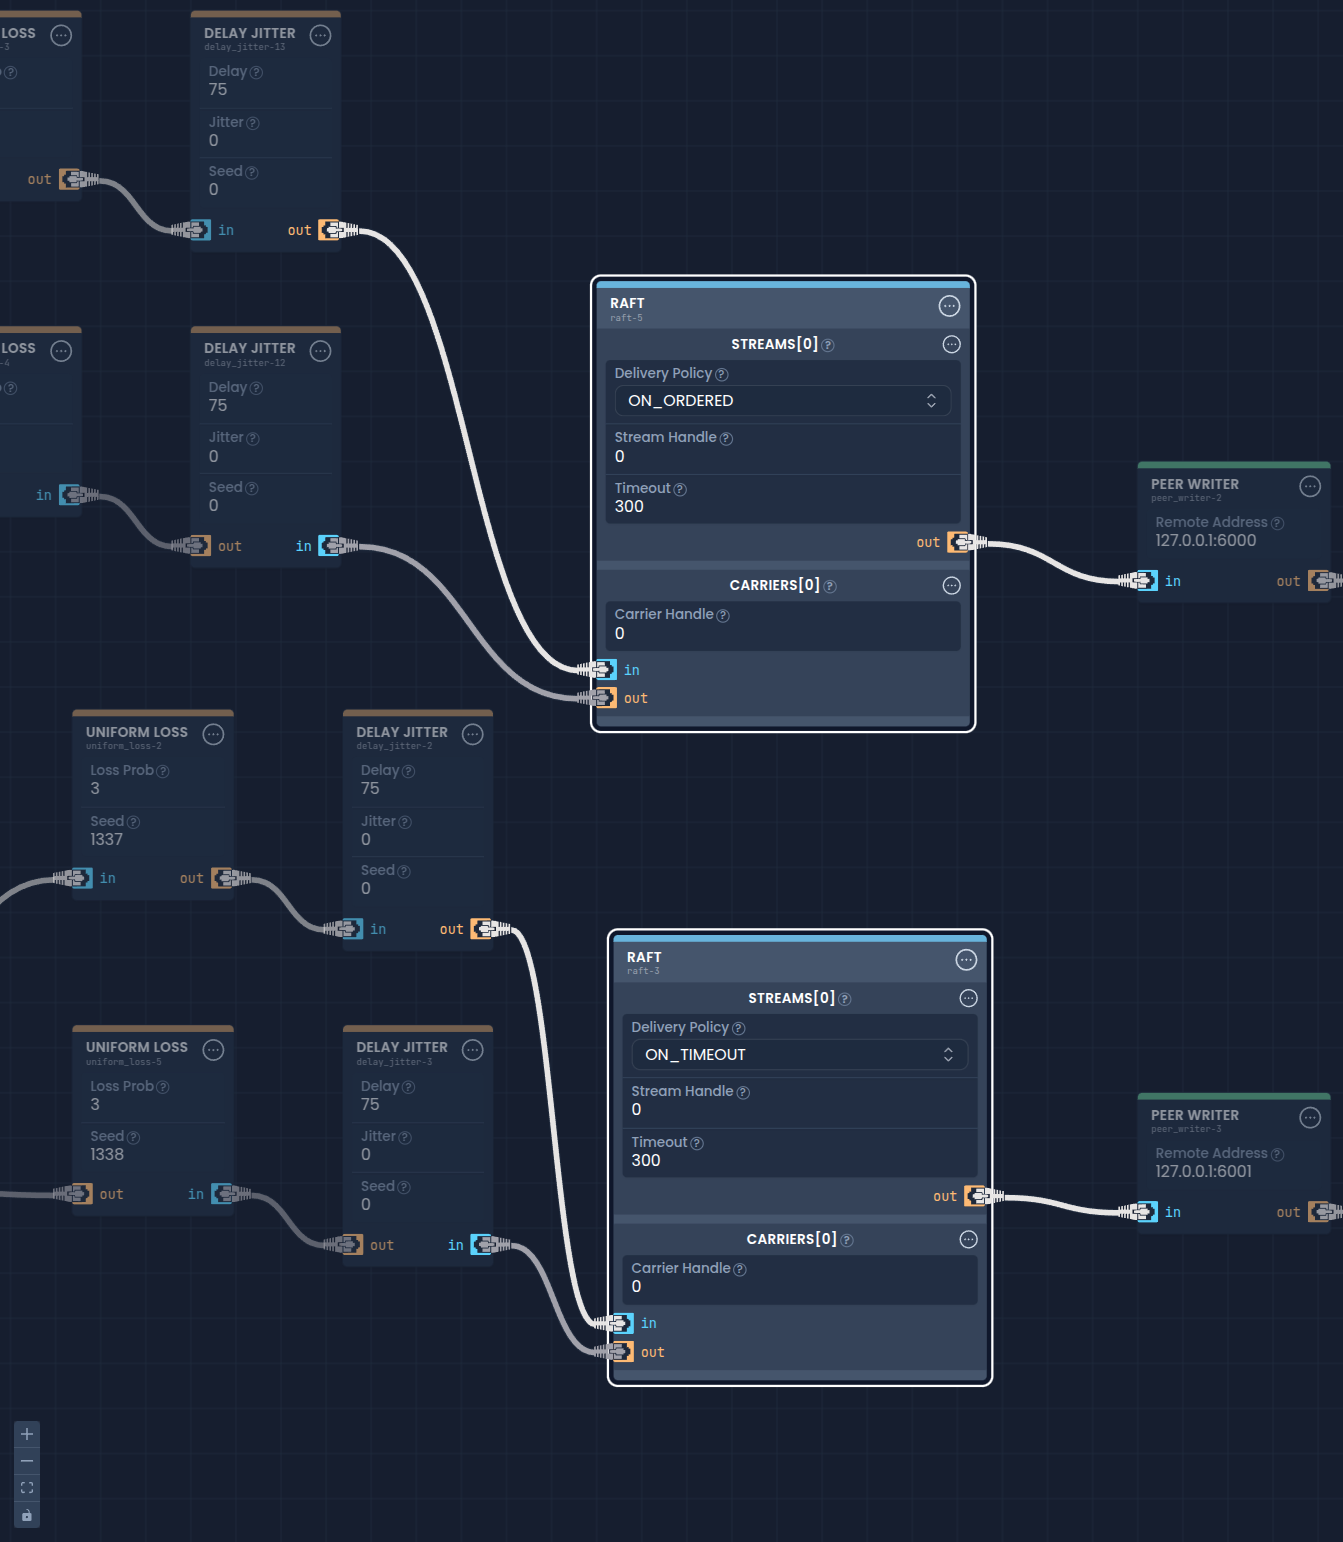Select the Seed value 1338 field
The image size is (1343, 1542).
click(107, 1154)
